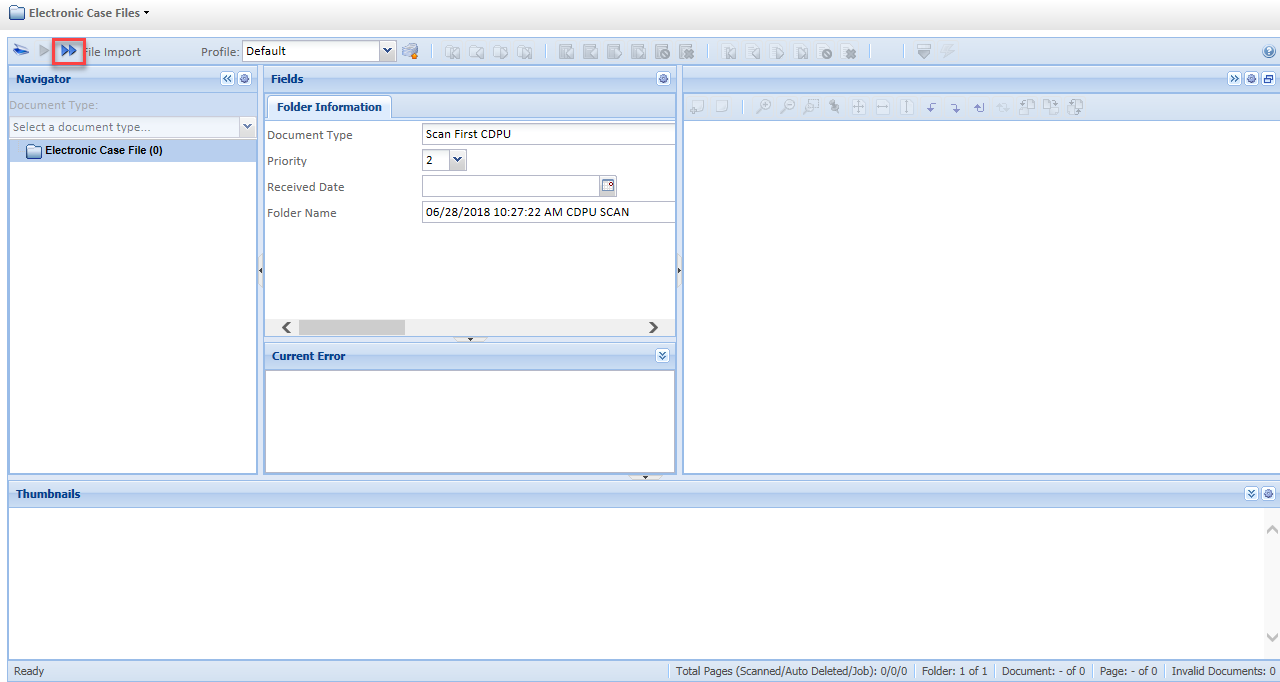The image size is (1280, 682).
Task: Click the zoom in magnifier icon
Action: click(x=764, y=107)
